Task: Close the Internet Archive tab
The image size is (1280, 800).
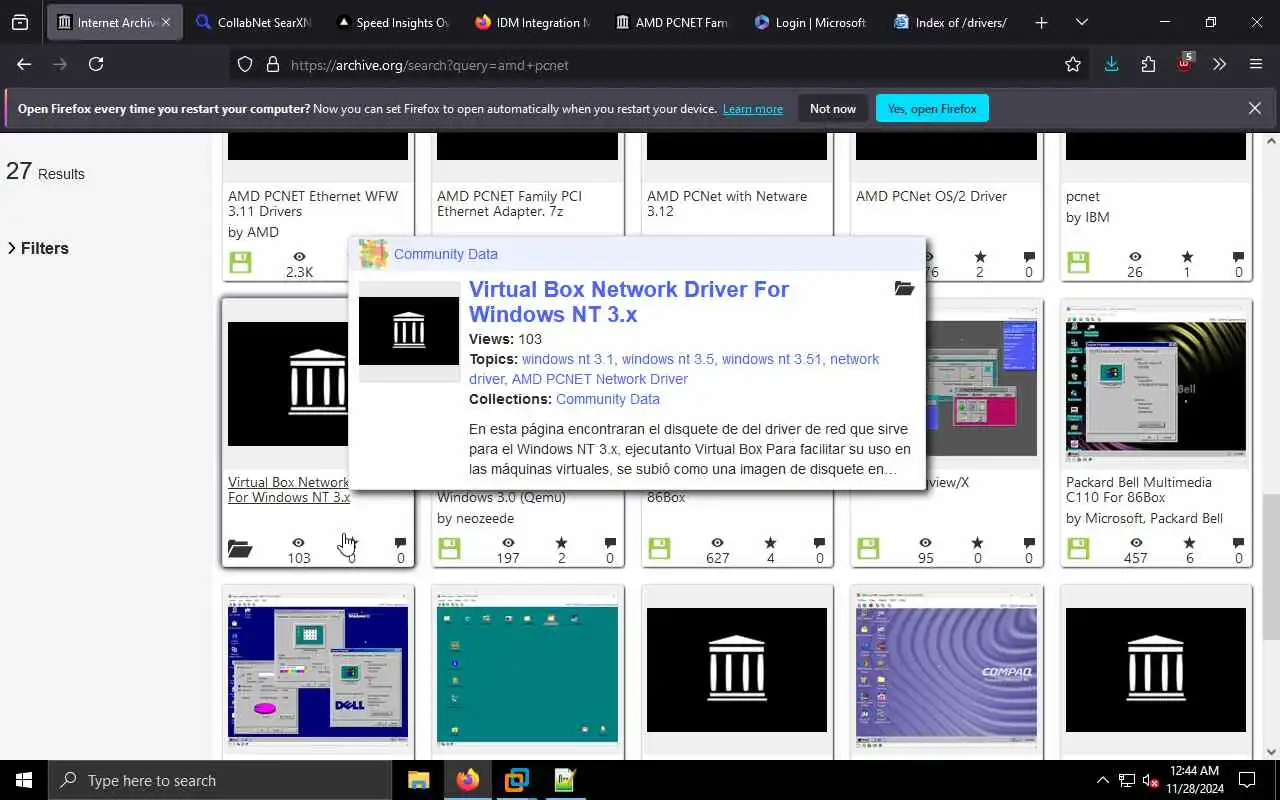Action: [165, 22]
